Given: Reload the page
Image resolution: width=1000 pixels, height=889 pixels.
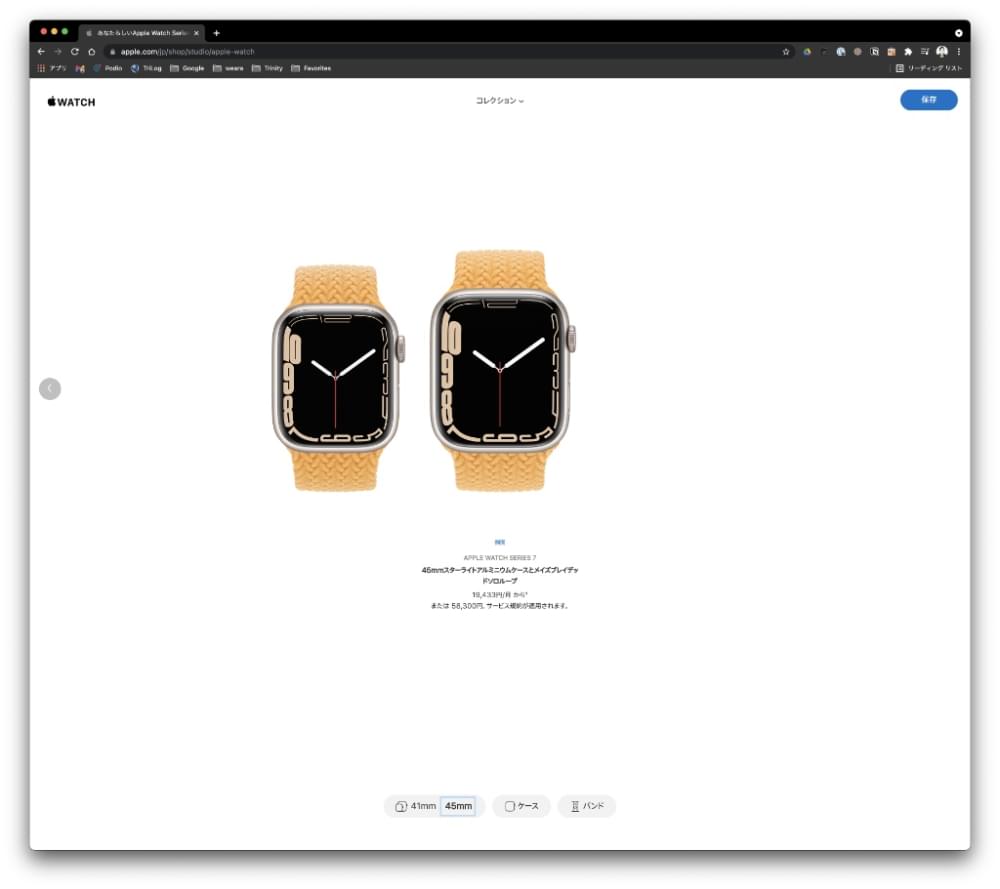Looking at the screenshot, I should click(75, 52).
